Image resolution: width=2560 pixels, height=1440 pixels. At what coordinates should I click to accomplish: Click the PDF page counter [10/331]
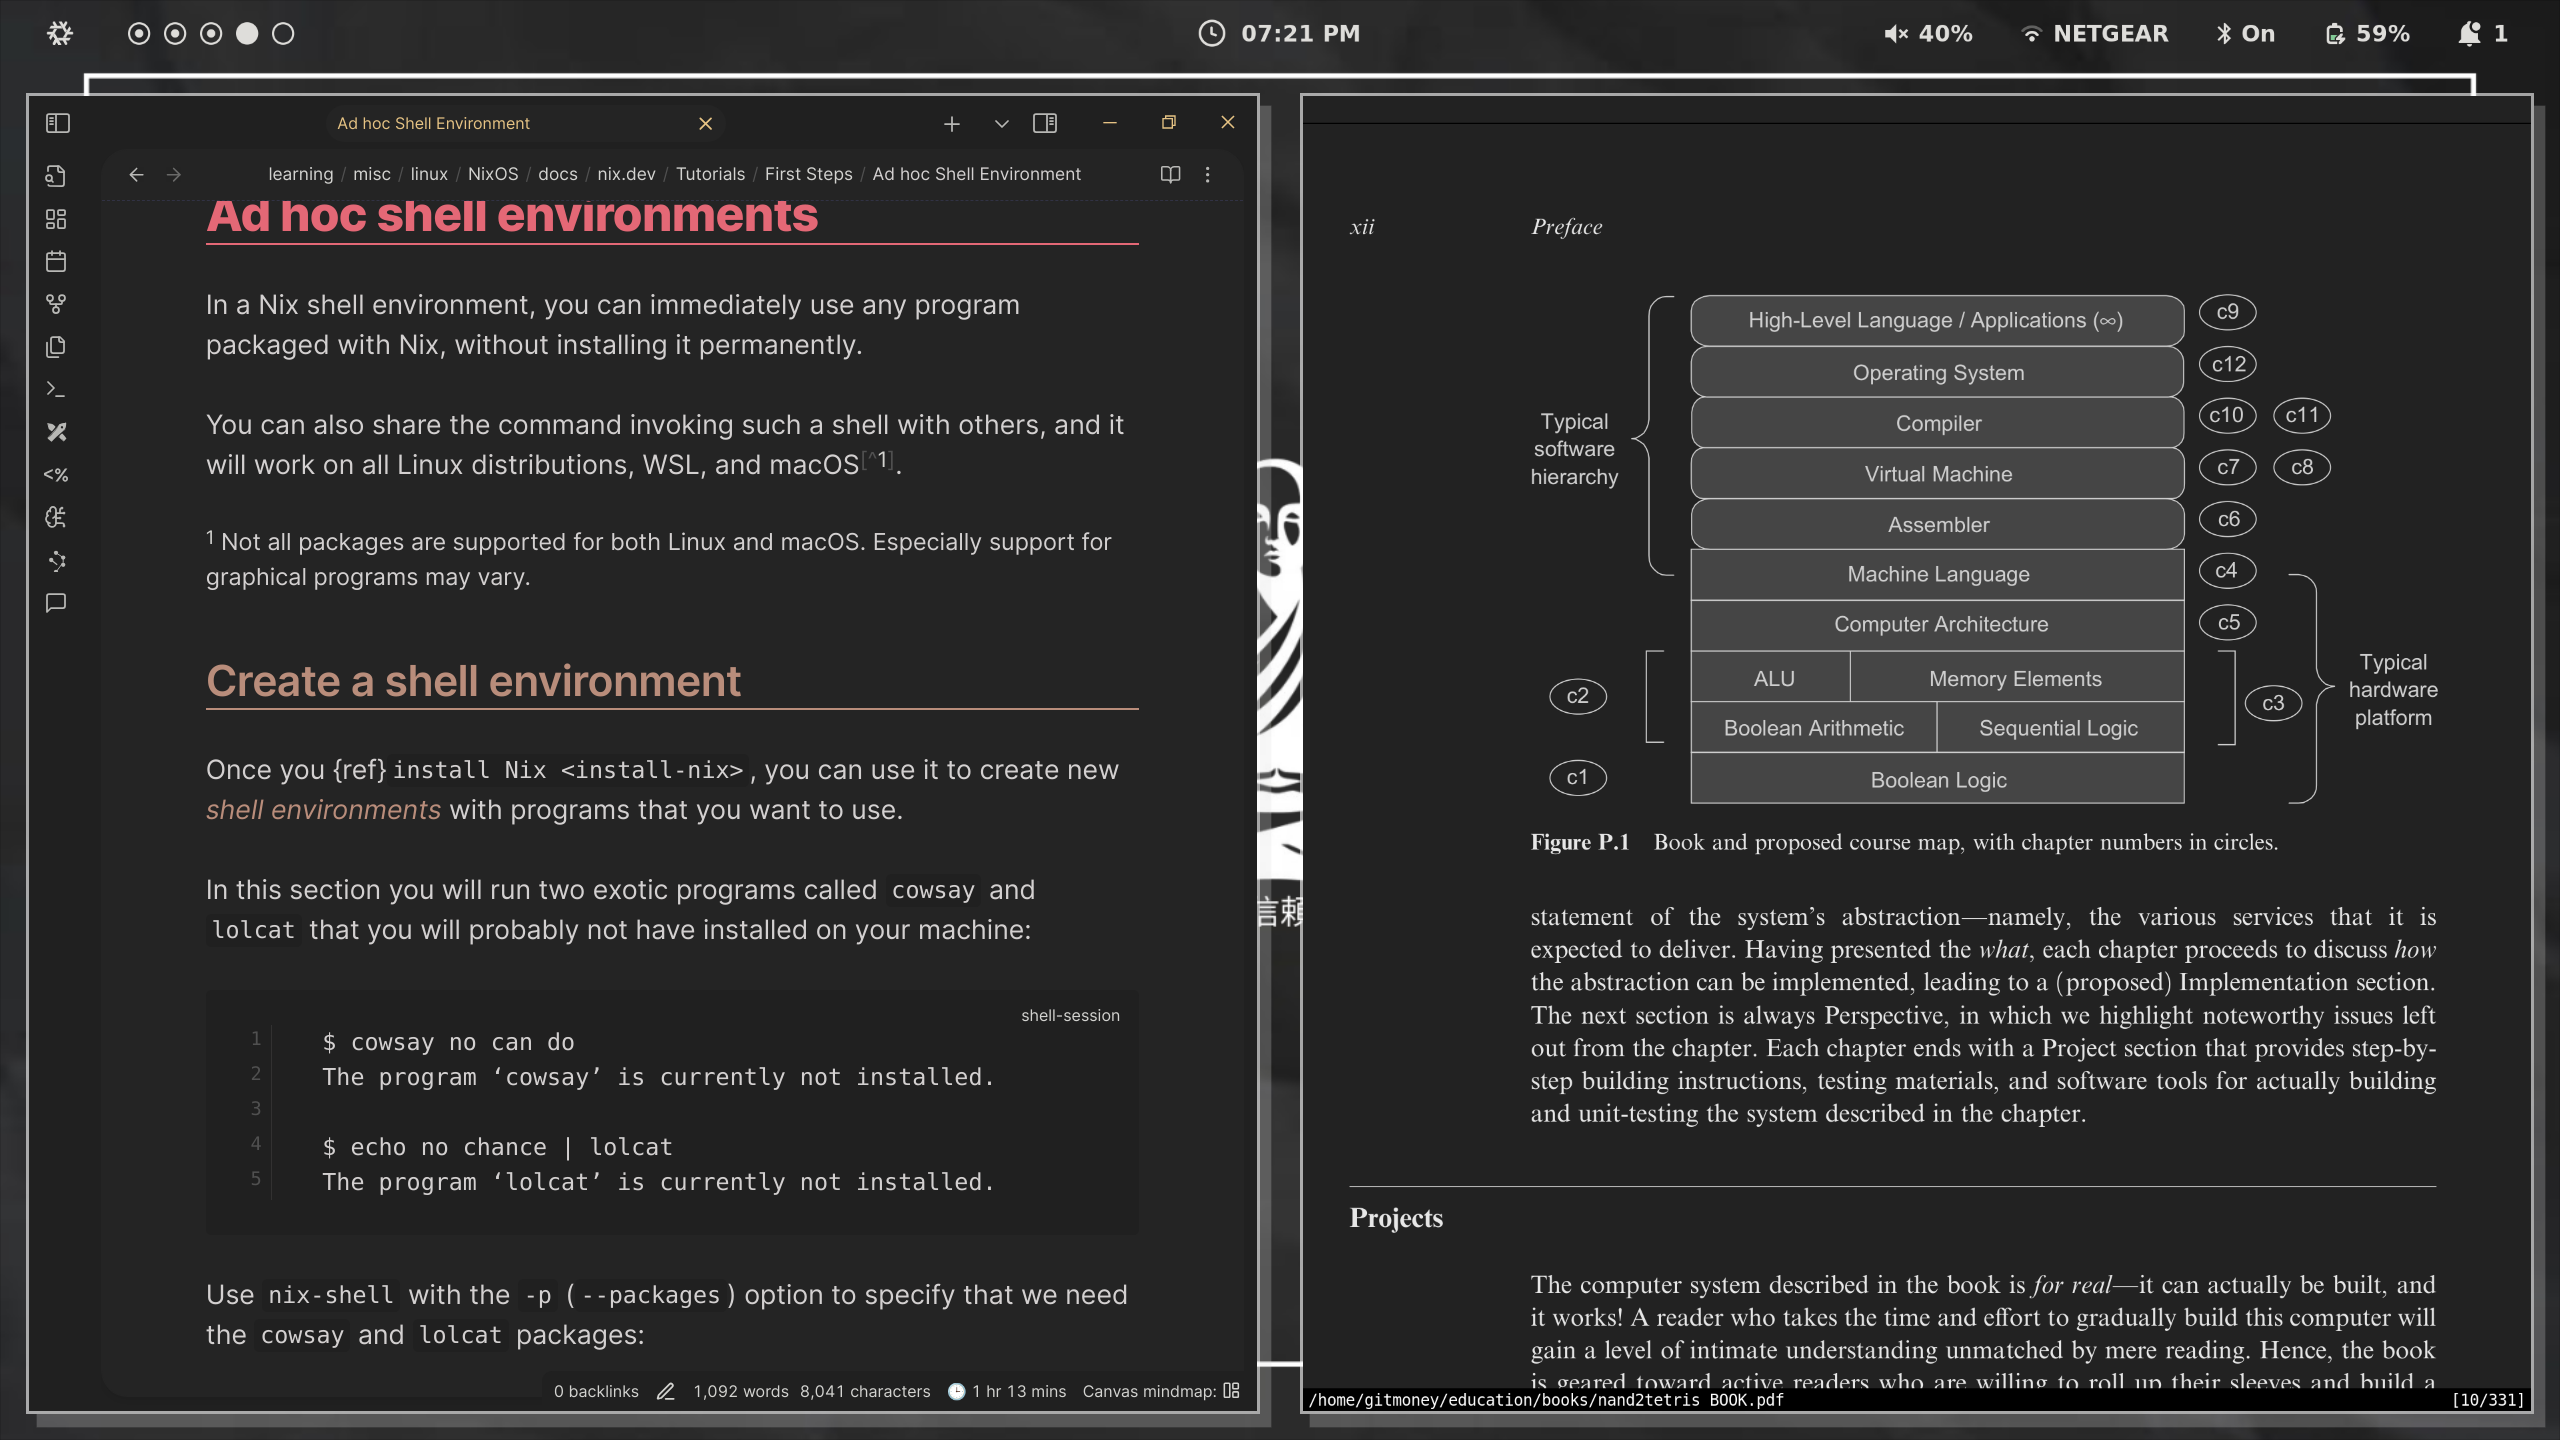click(2488, 1400)
